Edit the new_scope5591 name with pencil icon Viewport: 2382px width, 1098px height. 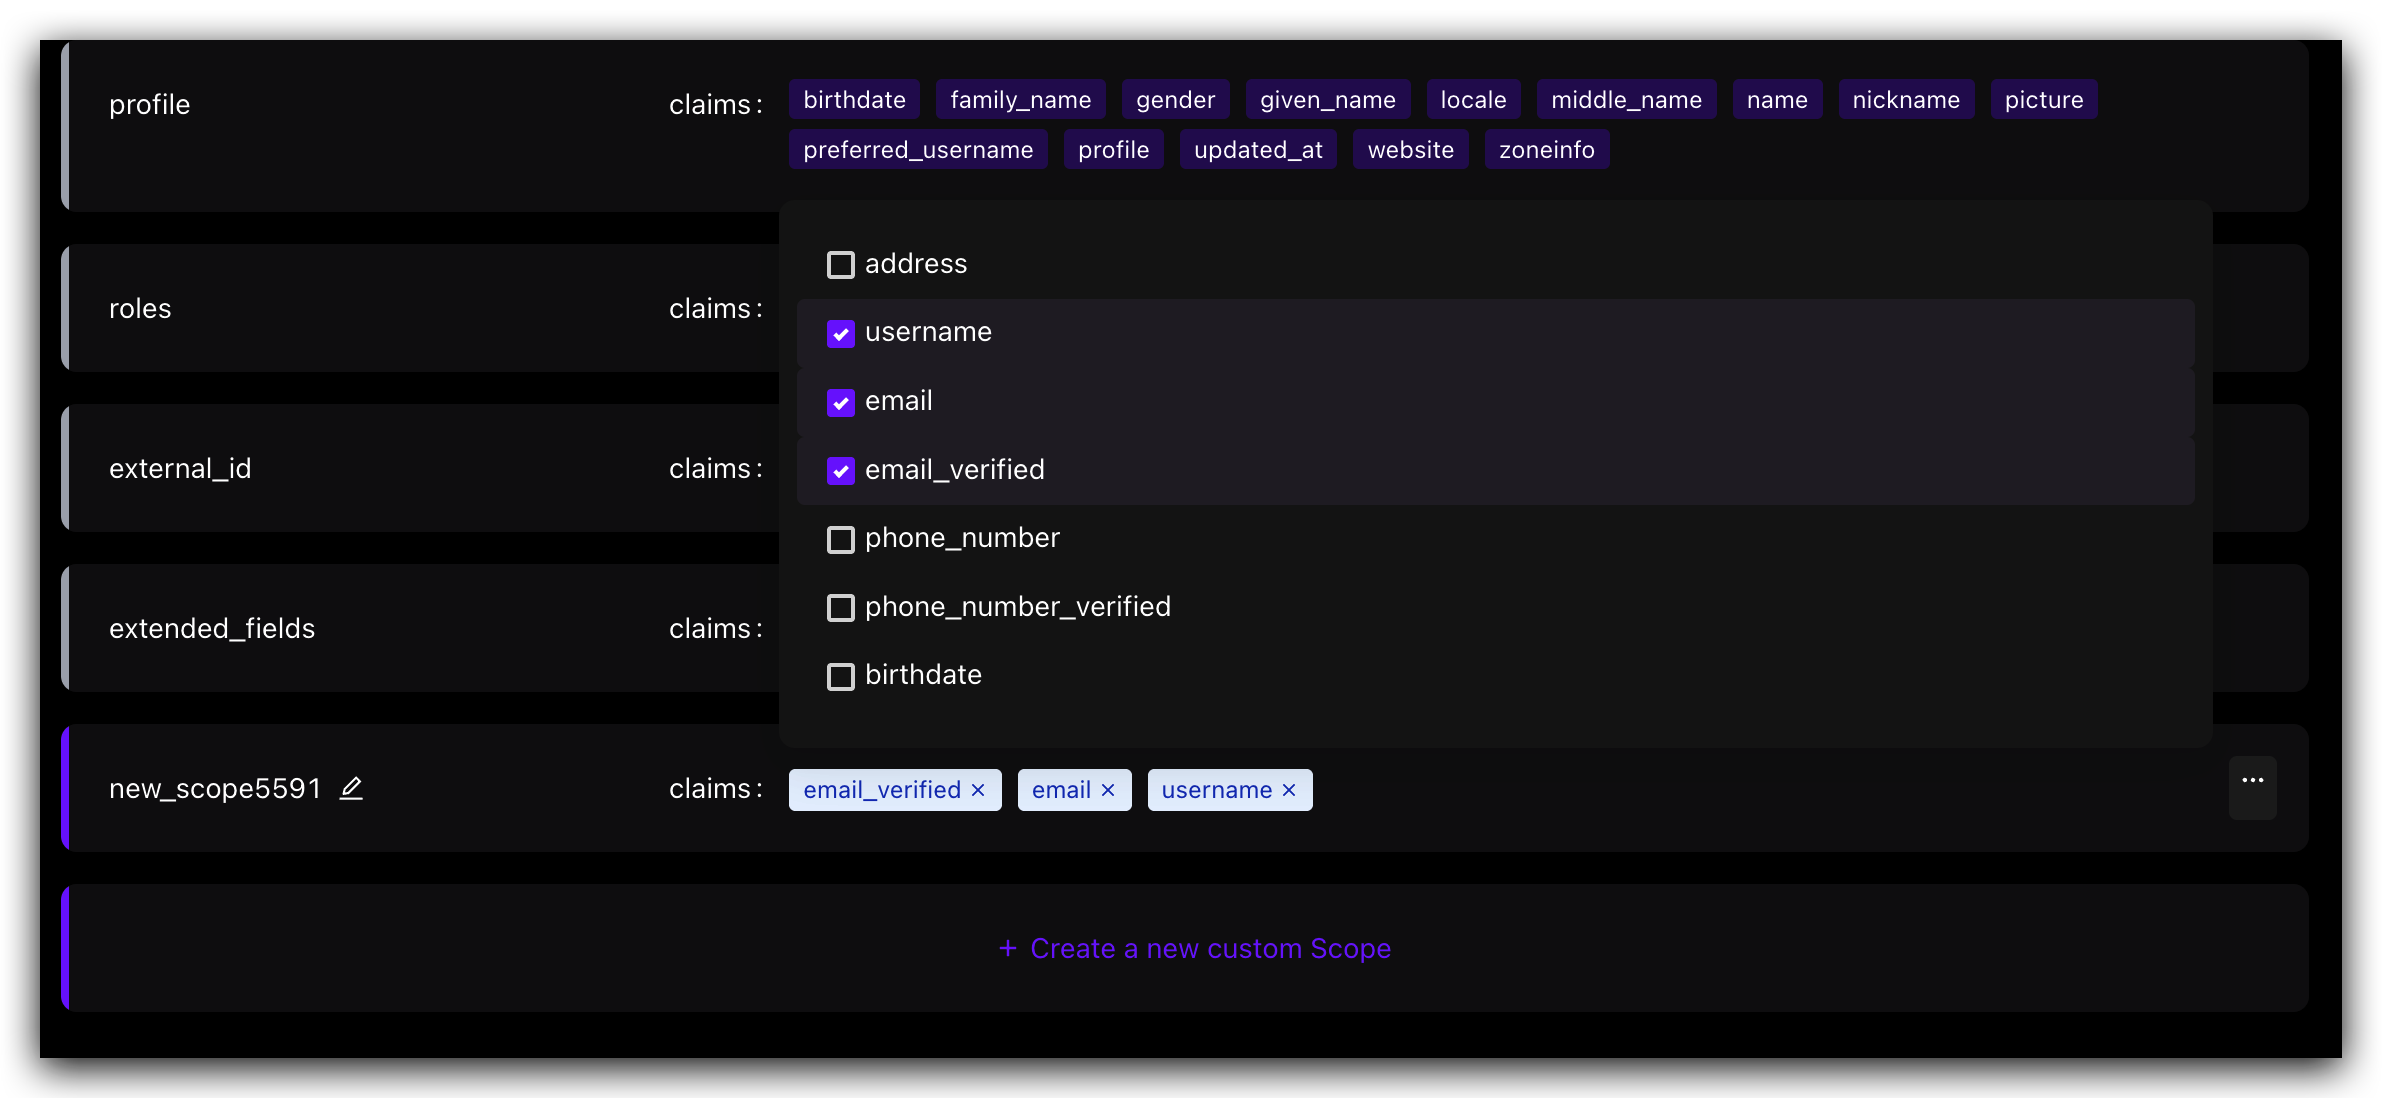(351, 789)
